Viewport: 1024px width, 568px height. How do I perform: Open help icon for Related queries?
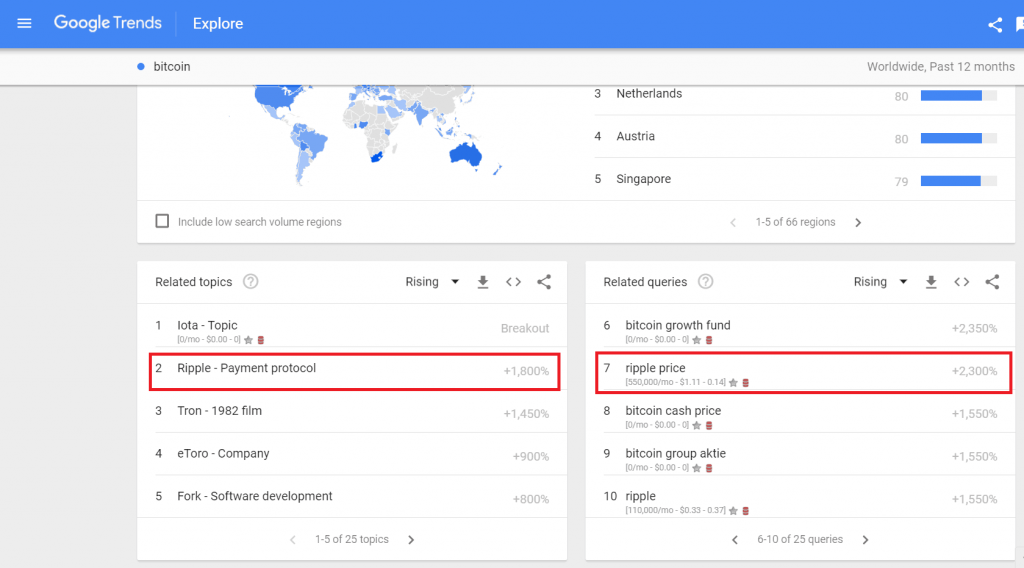(x=705, y=281)
